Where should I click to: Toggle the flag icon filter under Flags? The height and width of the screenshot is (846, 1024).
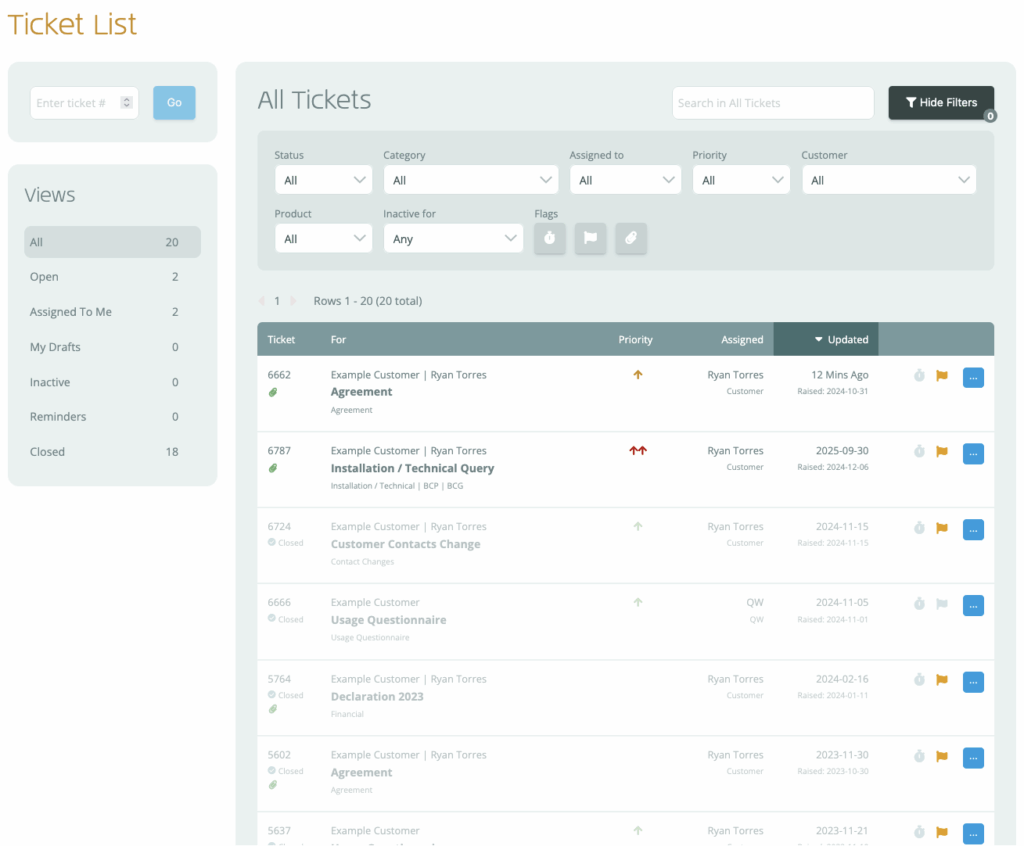point(590,238)
